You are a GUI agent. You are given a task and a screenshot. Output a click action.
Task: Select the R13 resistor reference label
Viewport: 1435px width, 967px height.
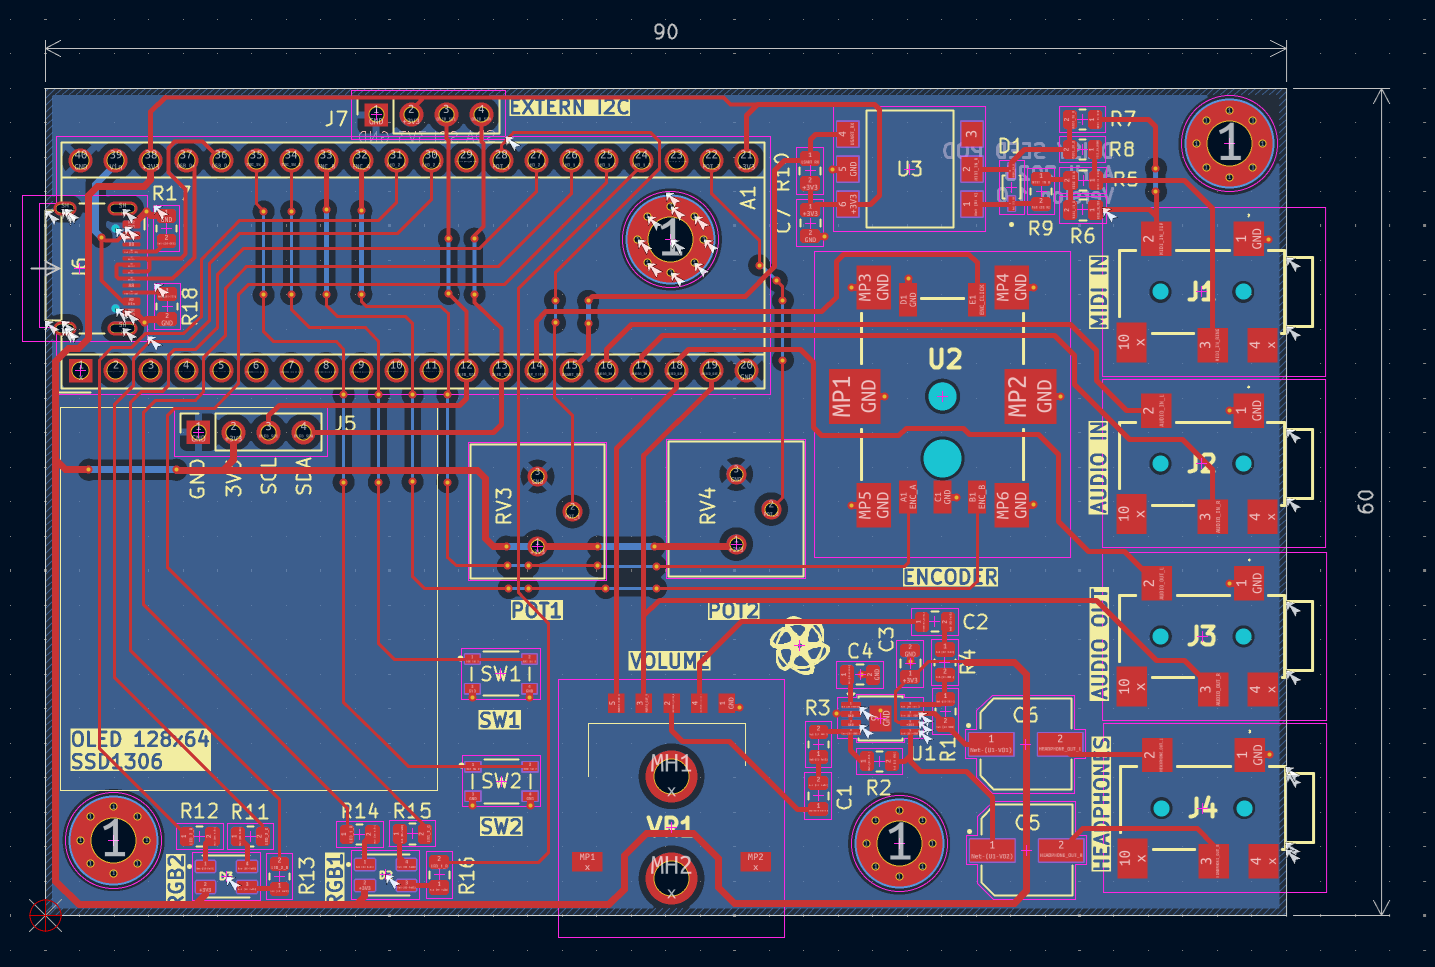(x=307, y=875)
